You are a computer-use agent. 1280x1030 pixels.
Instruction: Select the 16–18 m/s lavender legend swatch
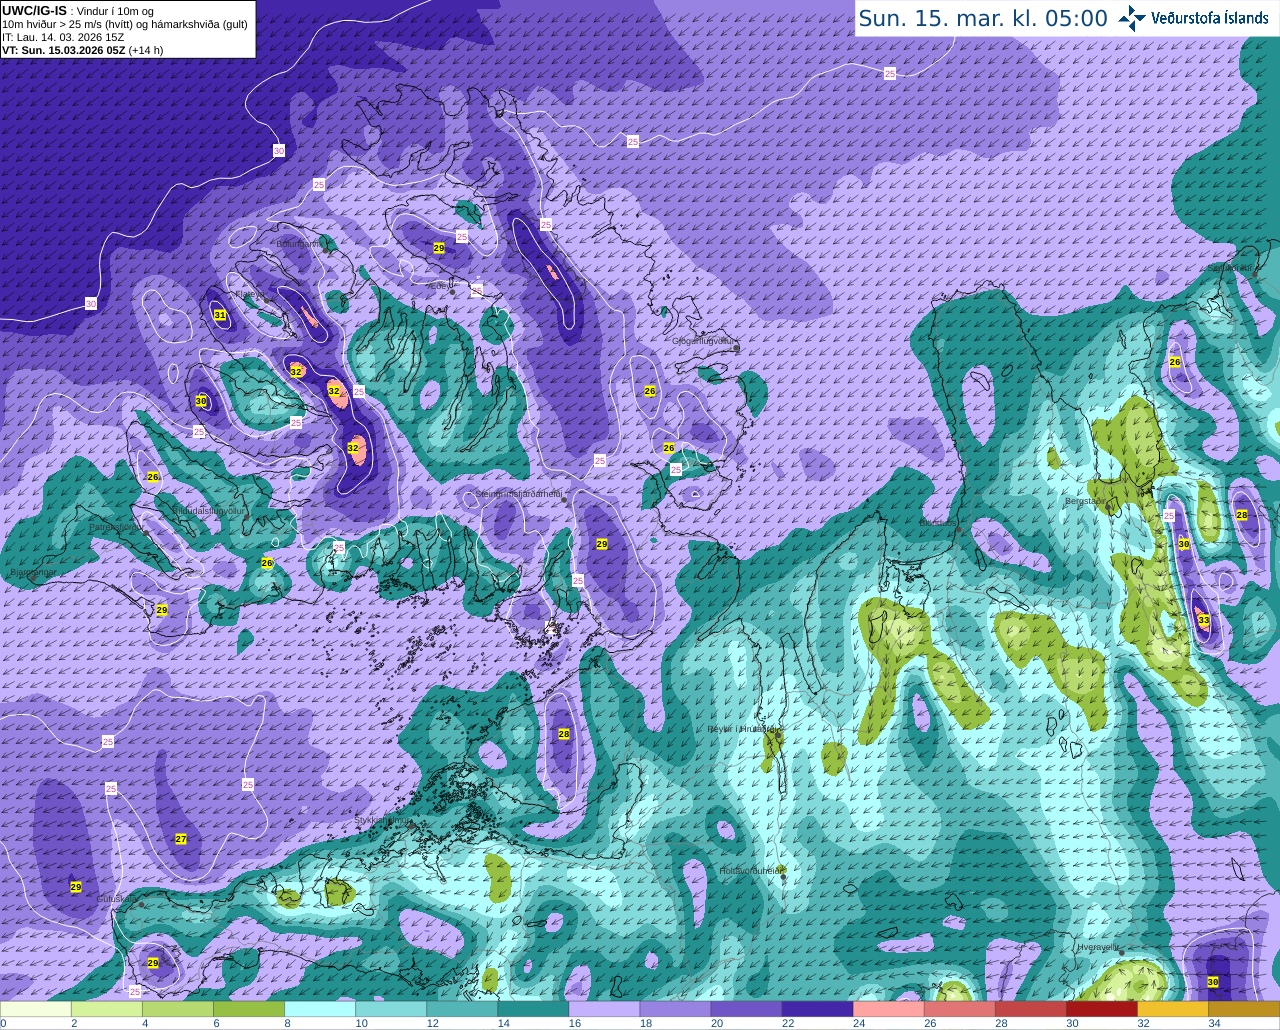(605, 1009)
